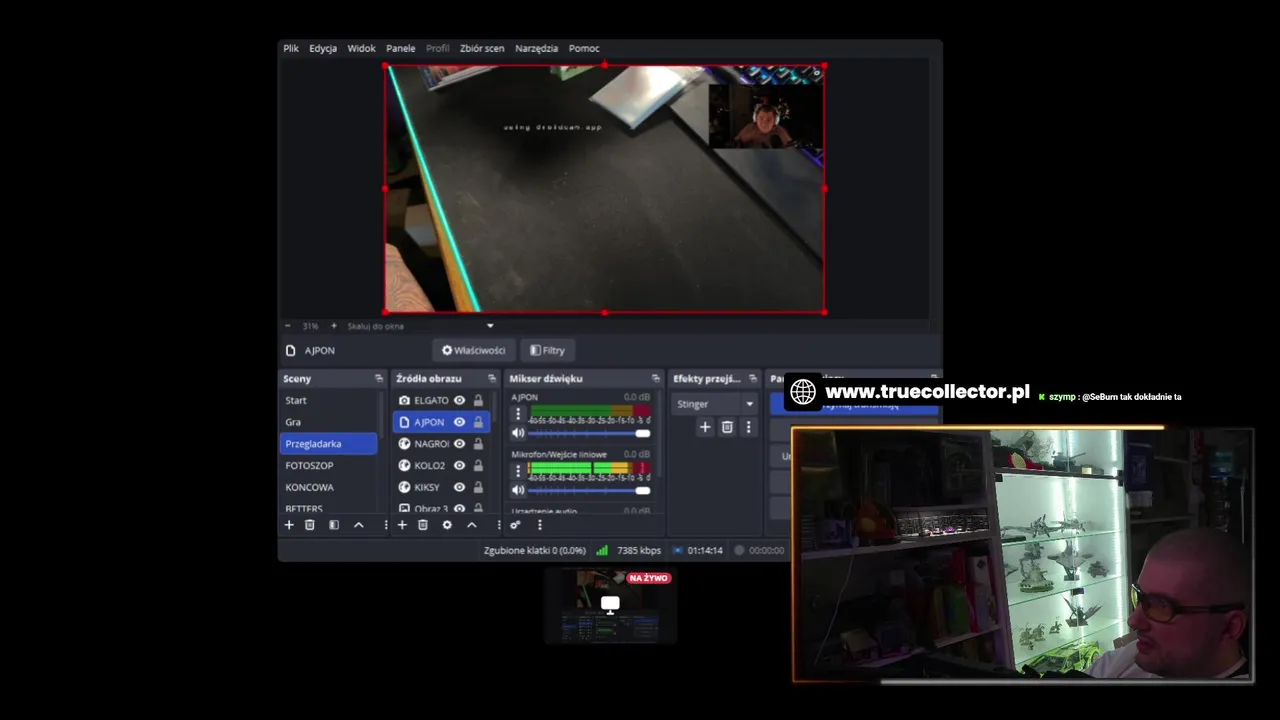Open Mikrofon/Wejście liniowe channel options menu
The image size is (1280, 720).
click(x=518, y=470)
